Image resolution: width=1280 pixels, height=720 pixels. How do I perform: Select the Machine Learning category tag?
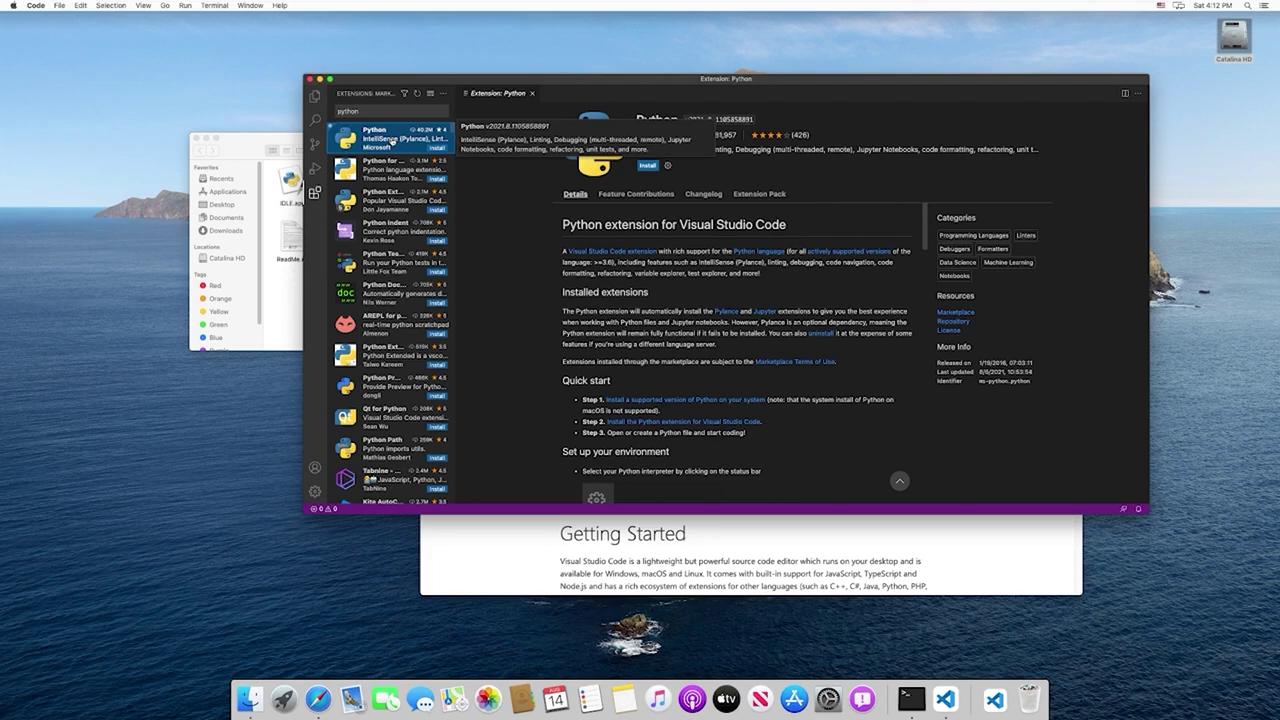pyautogui.click(x=1007, y=263)
